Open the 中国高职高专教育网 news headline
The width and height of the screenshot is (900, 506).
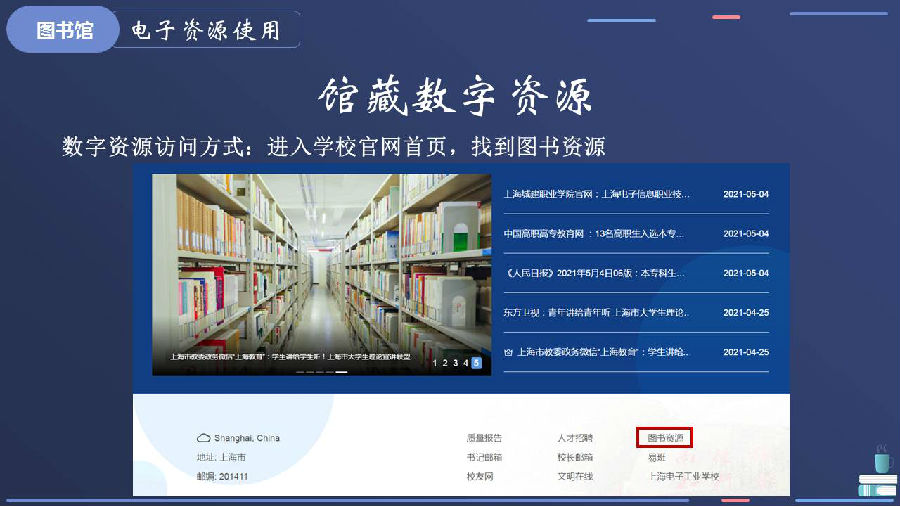pos(595,233)
